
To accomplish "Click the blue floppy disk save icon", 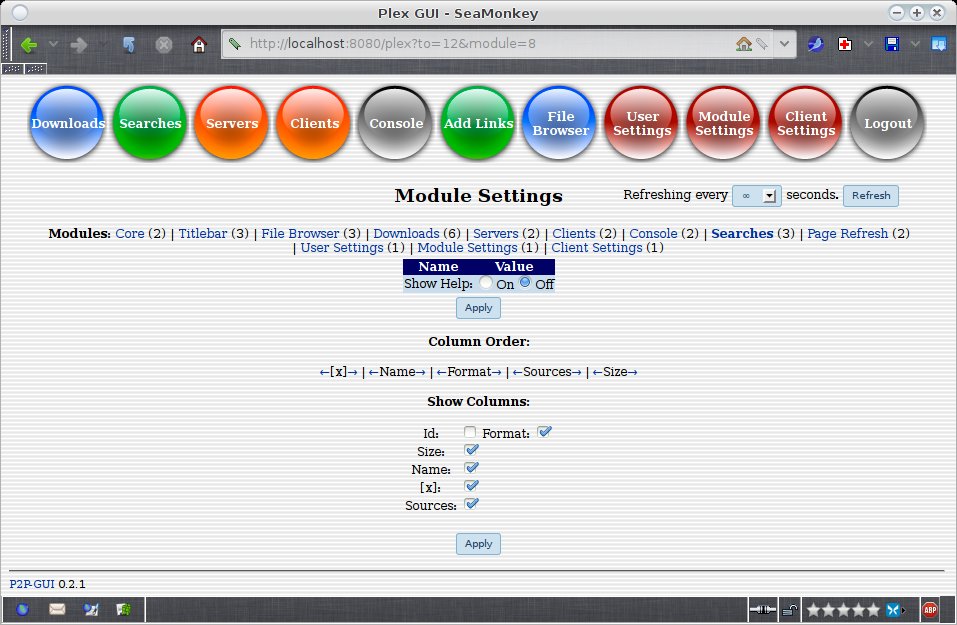I will [x=892, y=44].
